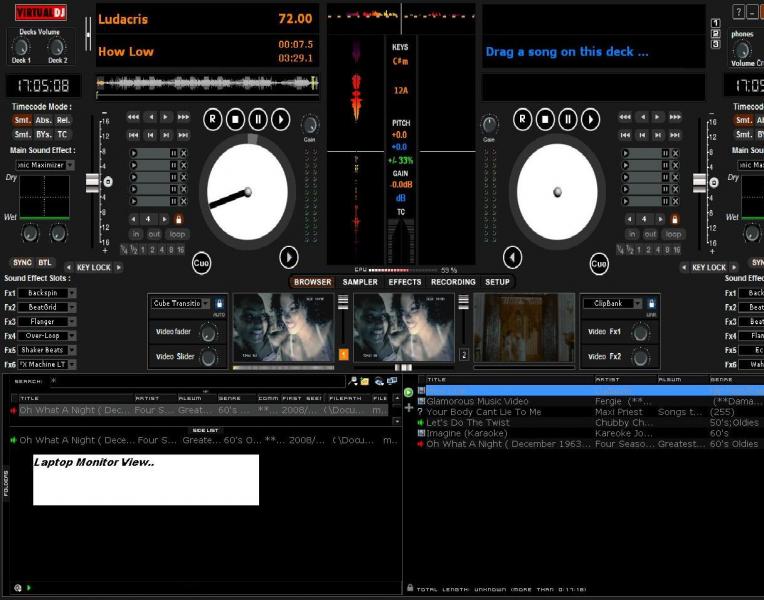Select Glamorous Music Video in the playlist
The width and height of the screenshot is (764, 600).
tap(477, 401)
